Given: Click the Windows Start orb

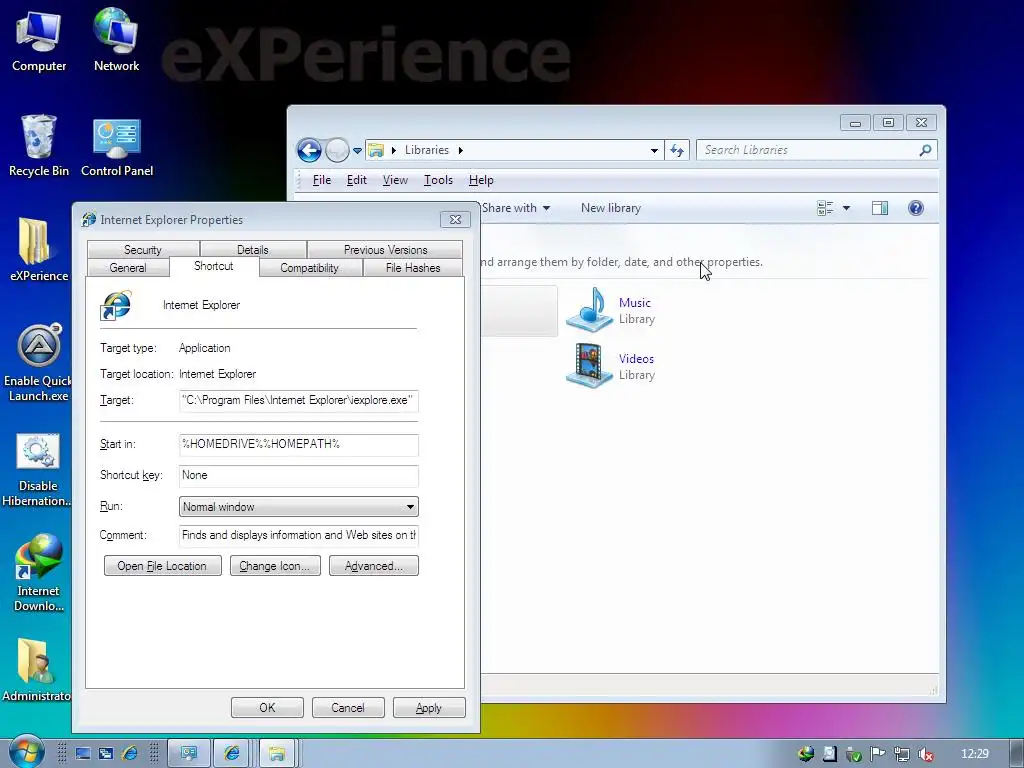Looking at the screenshot, I should point(26,752).
